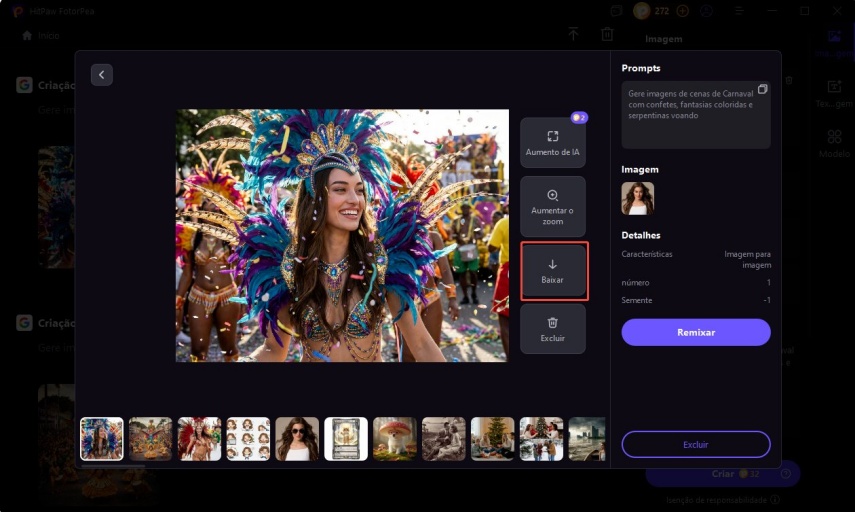
Task: Select the mushroom dog thumbnail
Action: click(x=395, y=439)
